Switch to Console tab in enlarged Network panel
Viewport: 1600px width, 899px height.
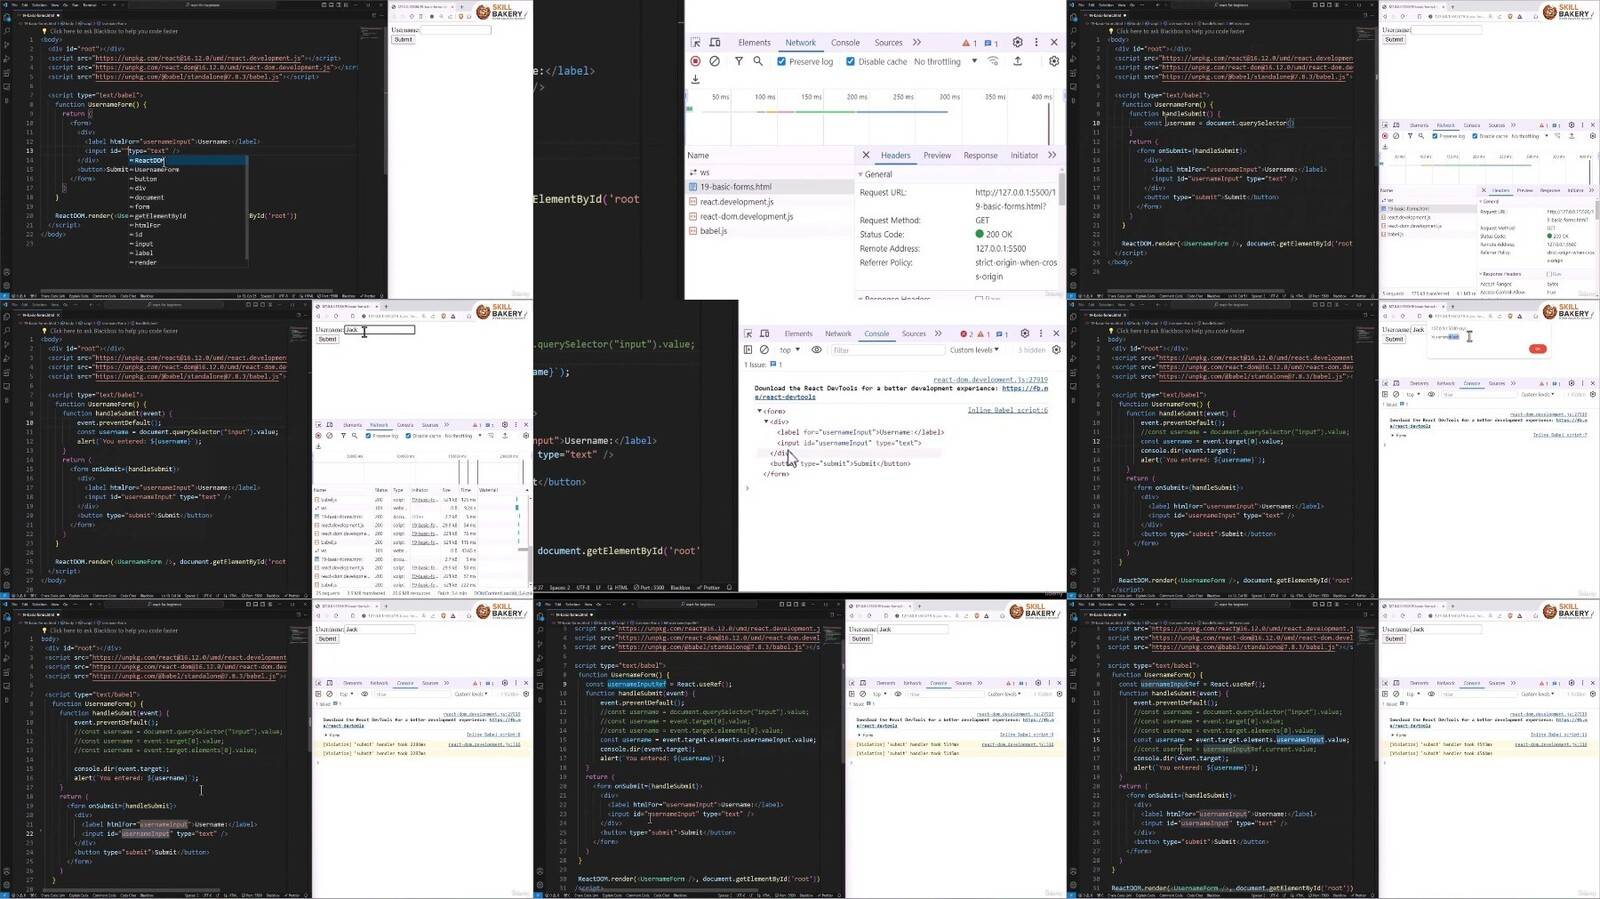click(x=845, y=43)
